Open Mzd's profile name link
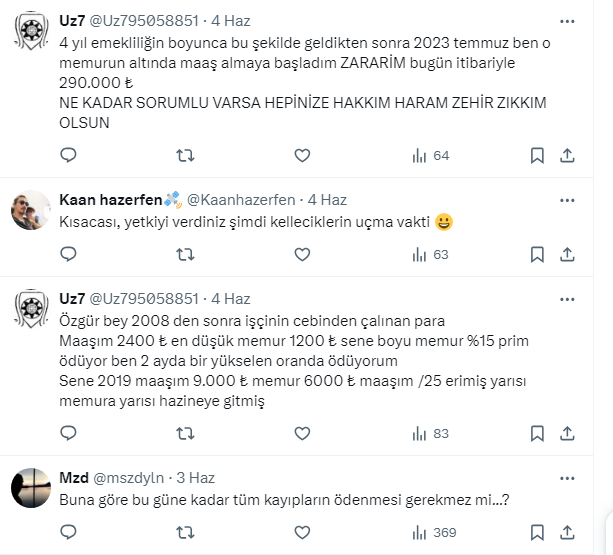Image resolution: width=613 pixels, height=555 pixels. click(74, 478)
